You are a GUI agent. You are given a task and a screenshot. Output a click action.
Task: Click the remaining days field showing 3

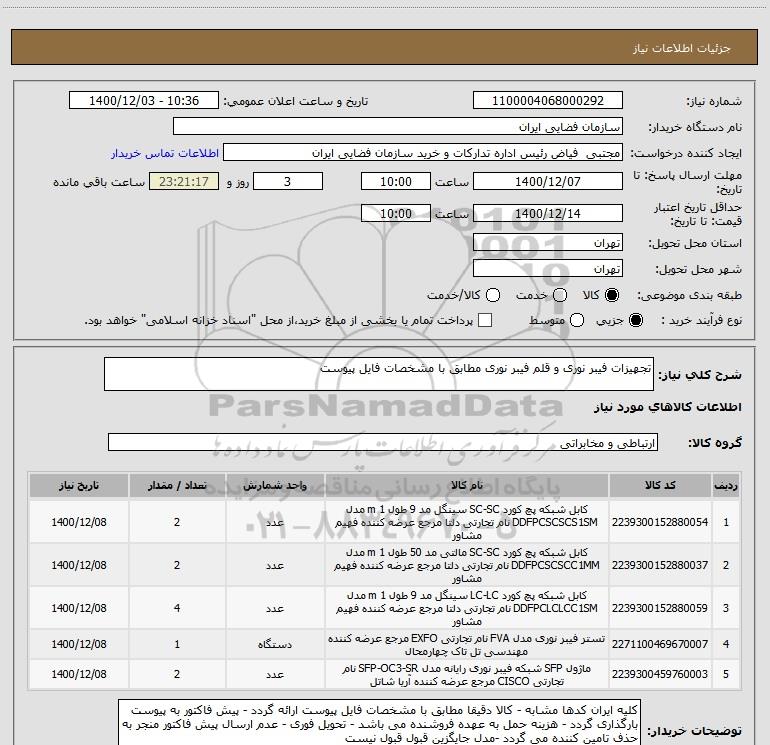288,182
